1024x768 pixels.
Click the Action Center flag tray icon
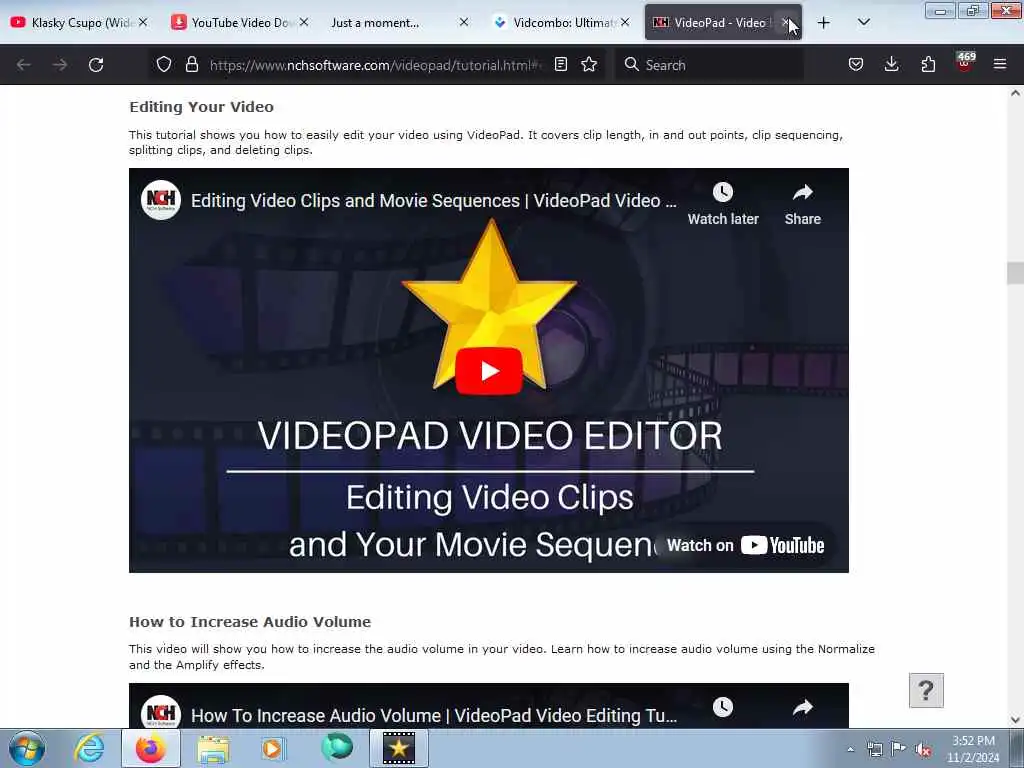tap(898, 749)
